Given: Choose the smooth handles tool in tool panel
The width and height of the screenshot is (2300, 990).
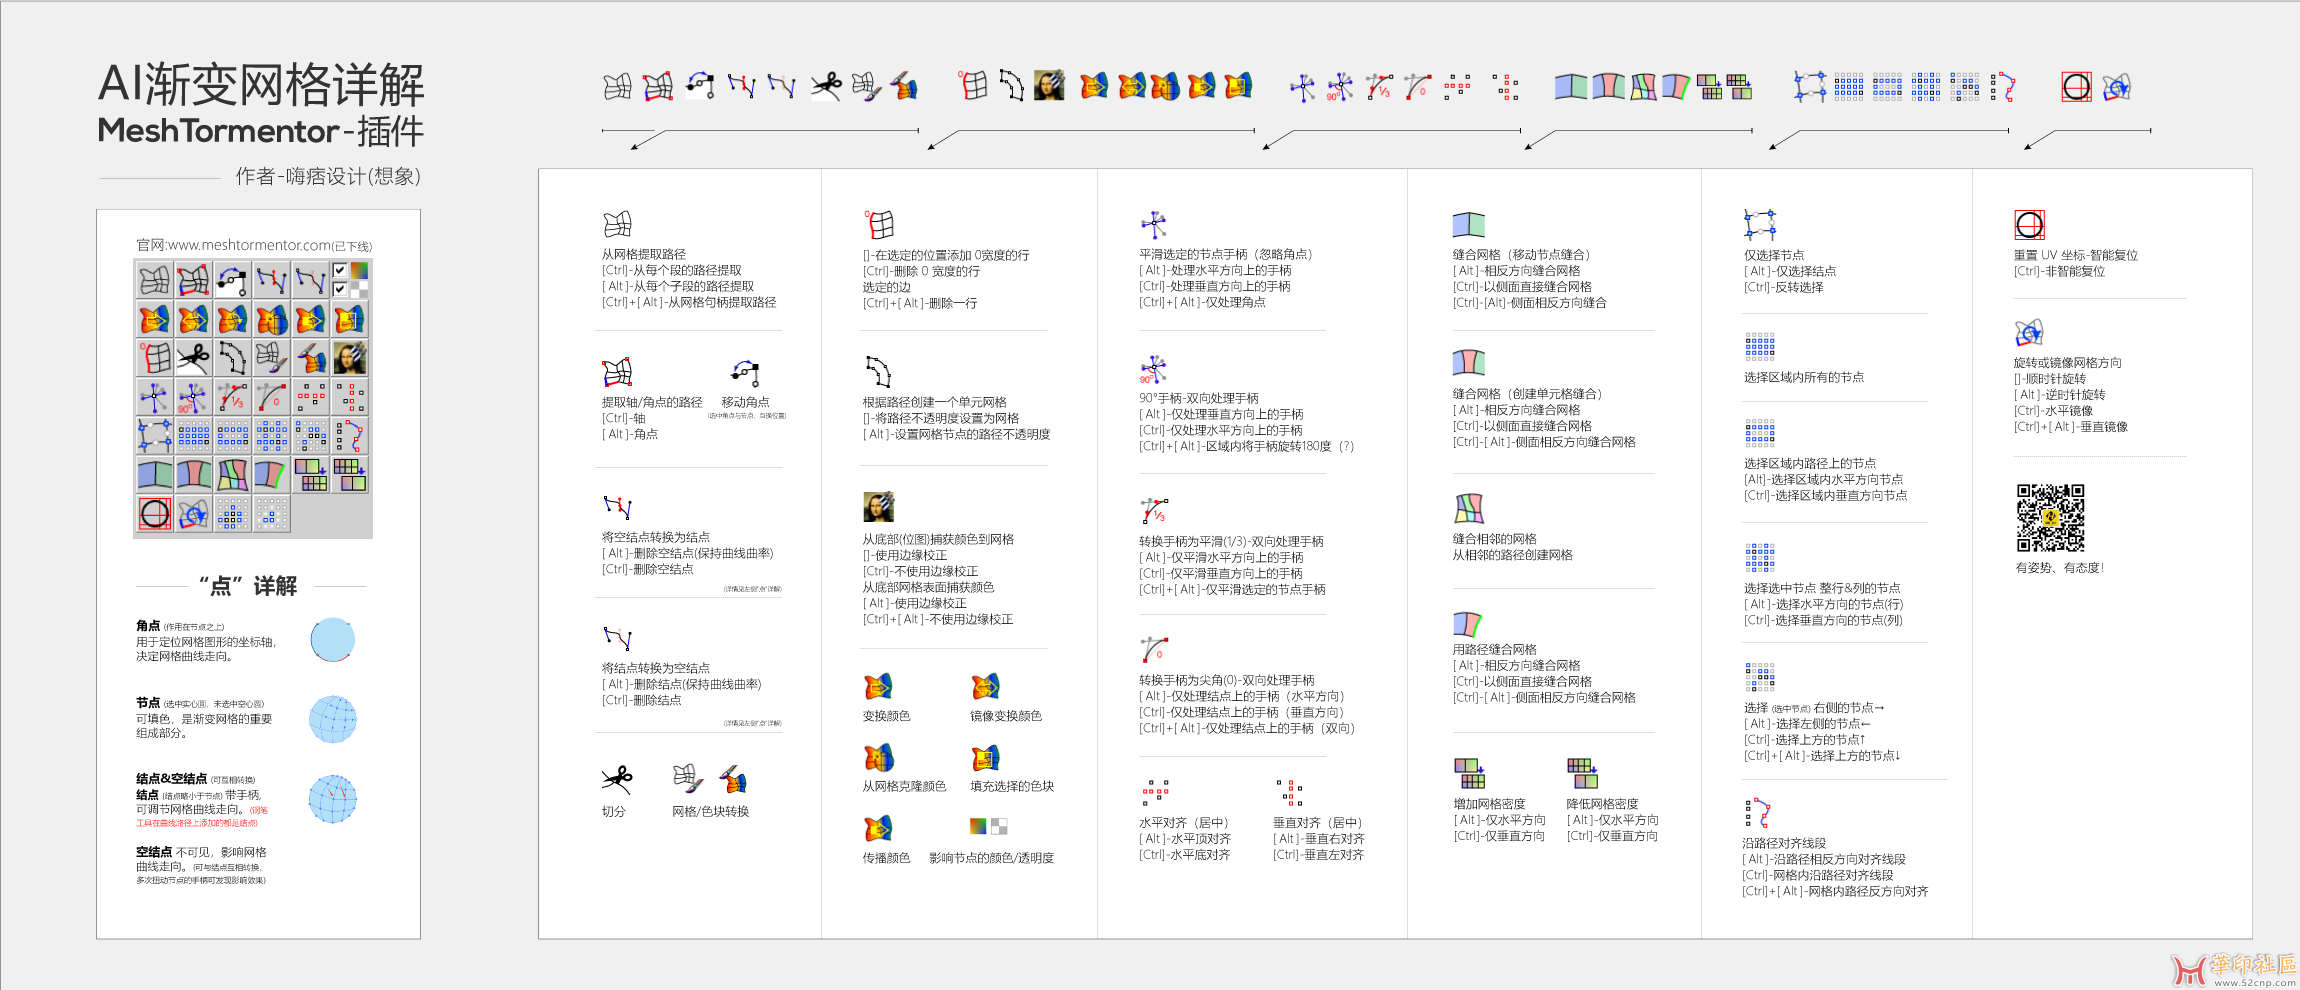Looking at the screenshot, I should (154, 397).
